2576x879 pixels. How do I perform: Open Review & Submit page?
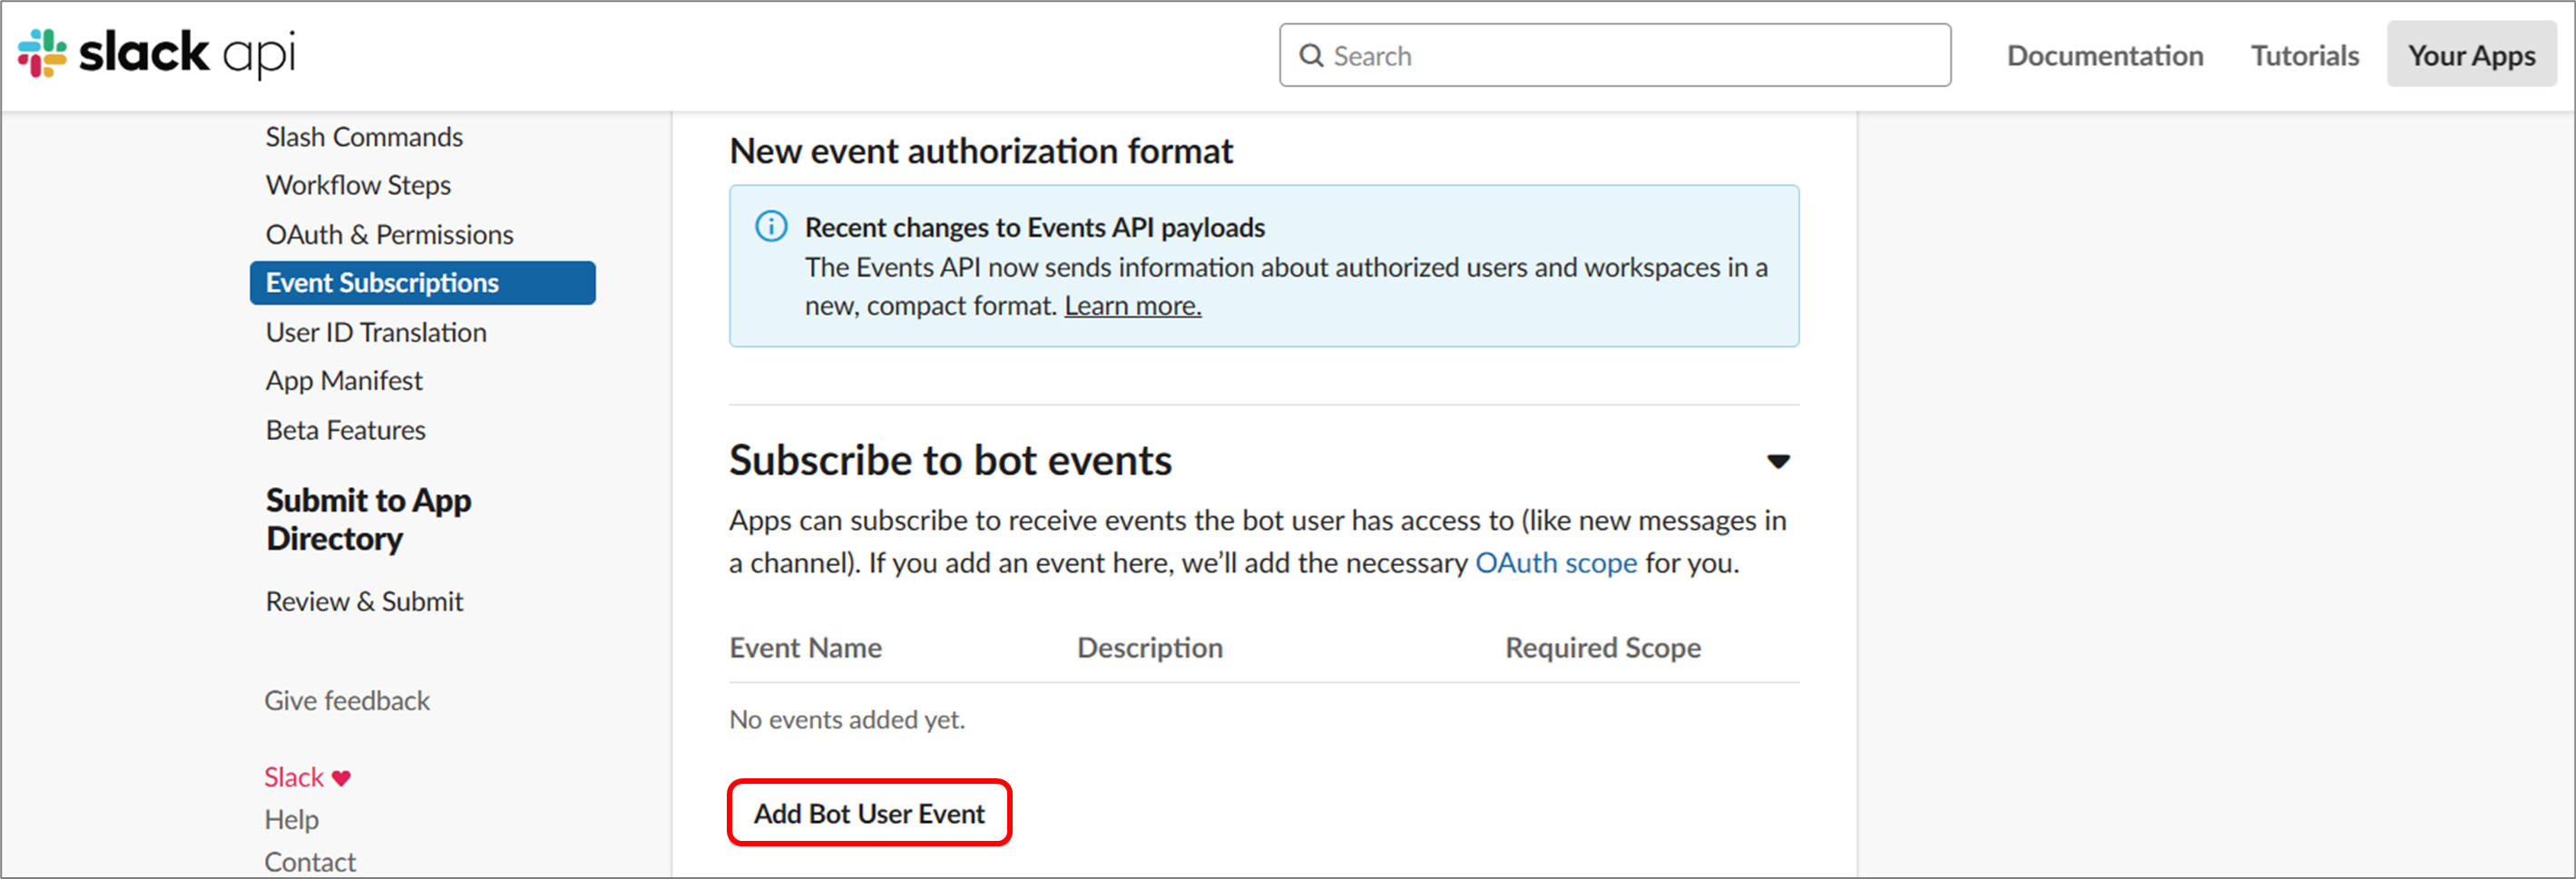point(364,602)
